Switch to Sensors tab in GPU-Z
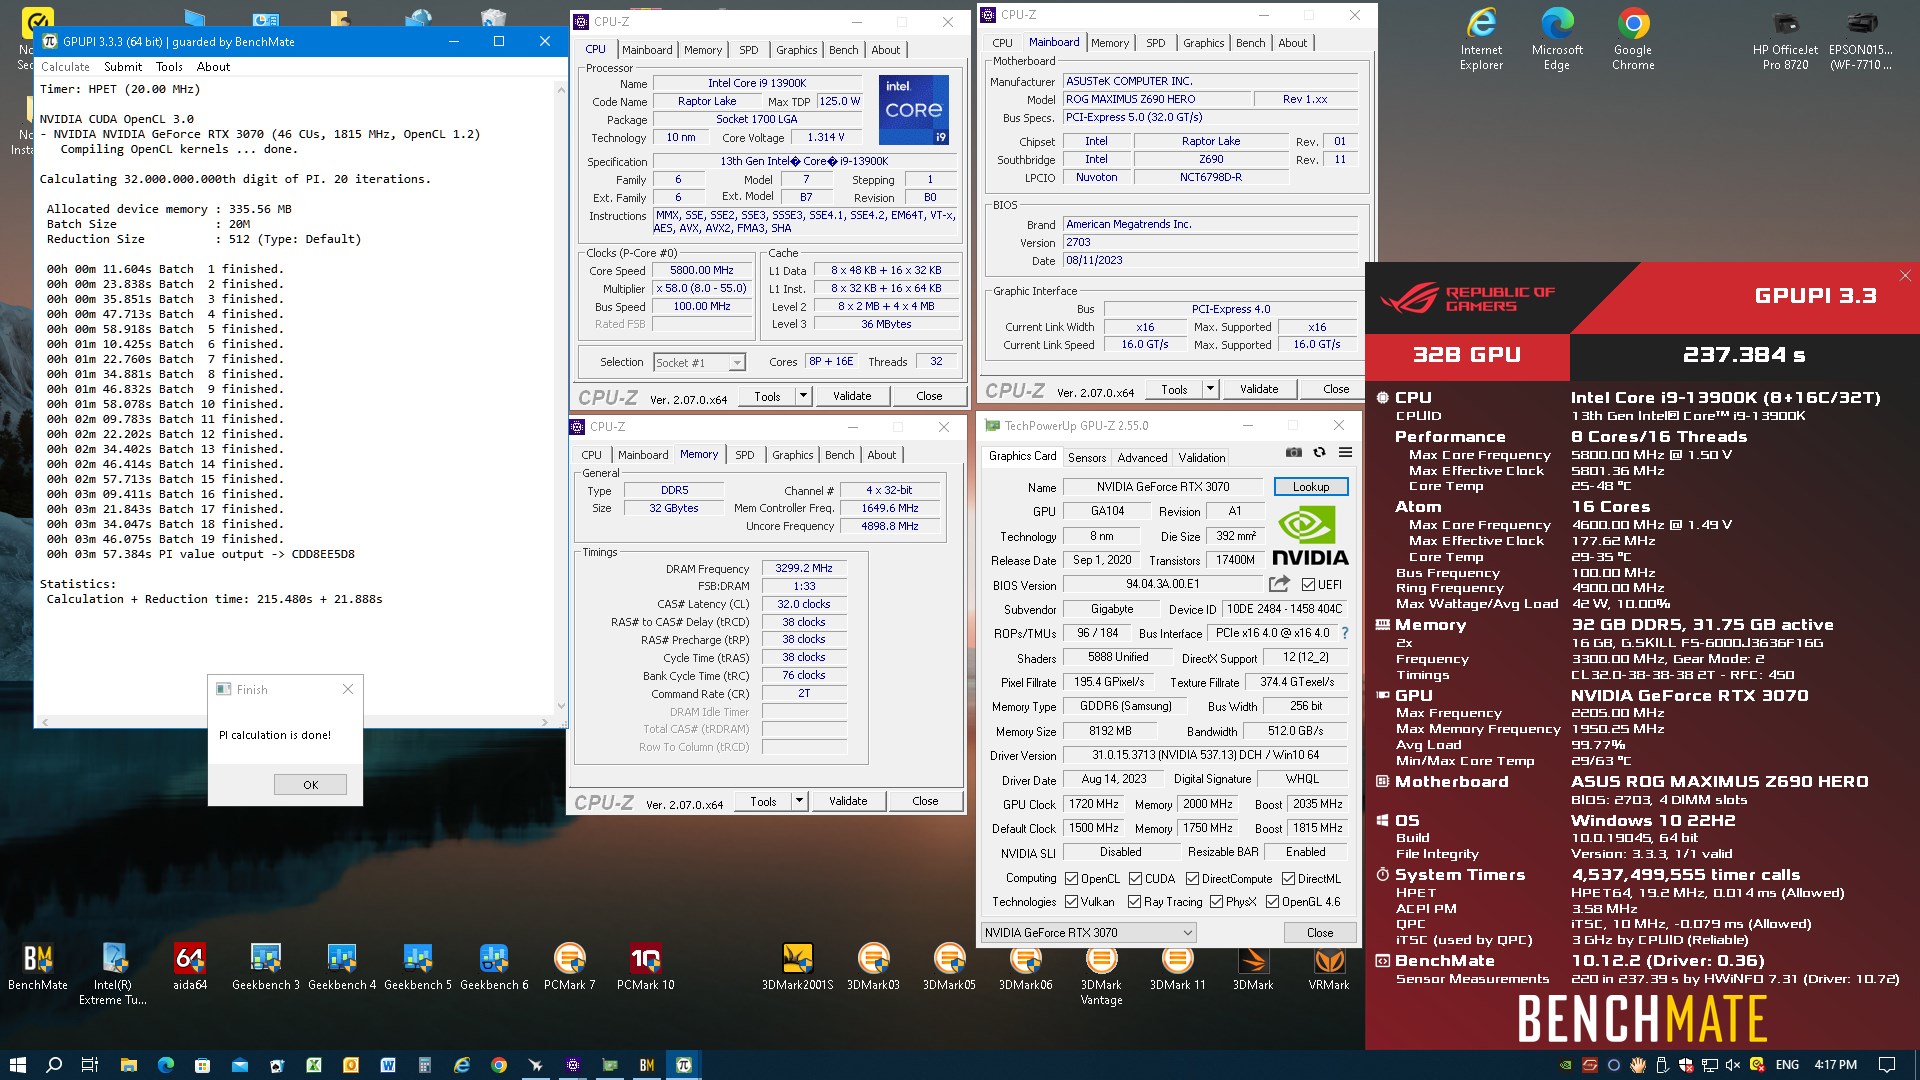Image resolution: width=1920 pixels, height=1080 pixels. (x=1086, y=457)
